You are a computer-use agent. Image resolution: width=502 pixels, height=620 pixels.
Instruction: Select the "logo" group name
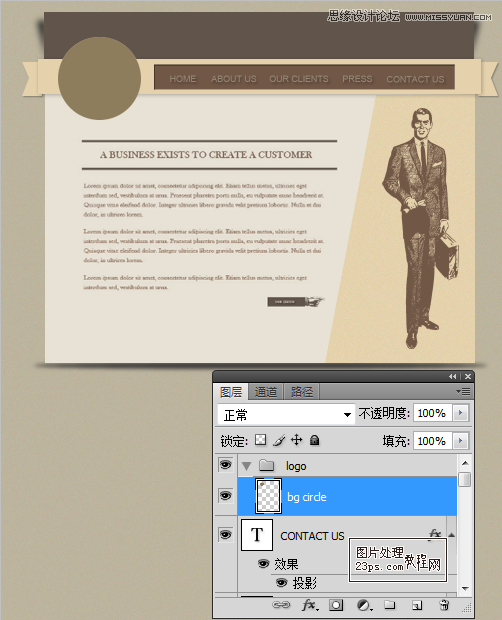point(296,466)
